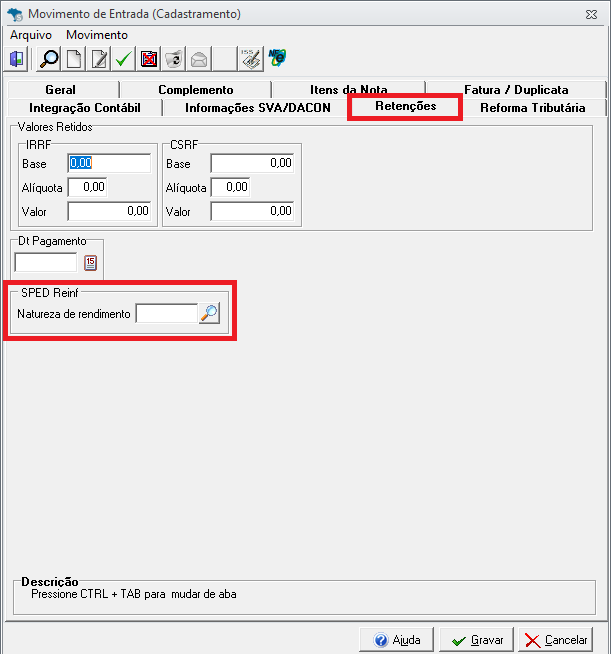Click the blank page new record icon
The height and width of the screenshot is (654, 611).
click(x=74, y=59)
